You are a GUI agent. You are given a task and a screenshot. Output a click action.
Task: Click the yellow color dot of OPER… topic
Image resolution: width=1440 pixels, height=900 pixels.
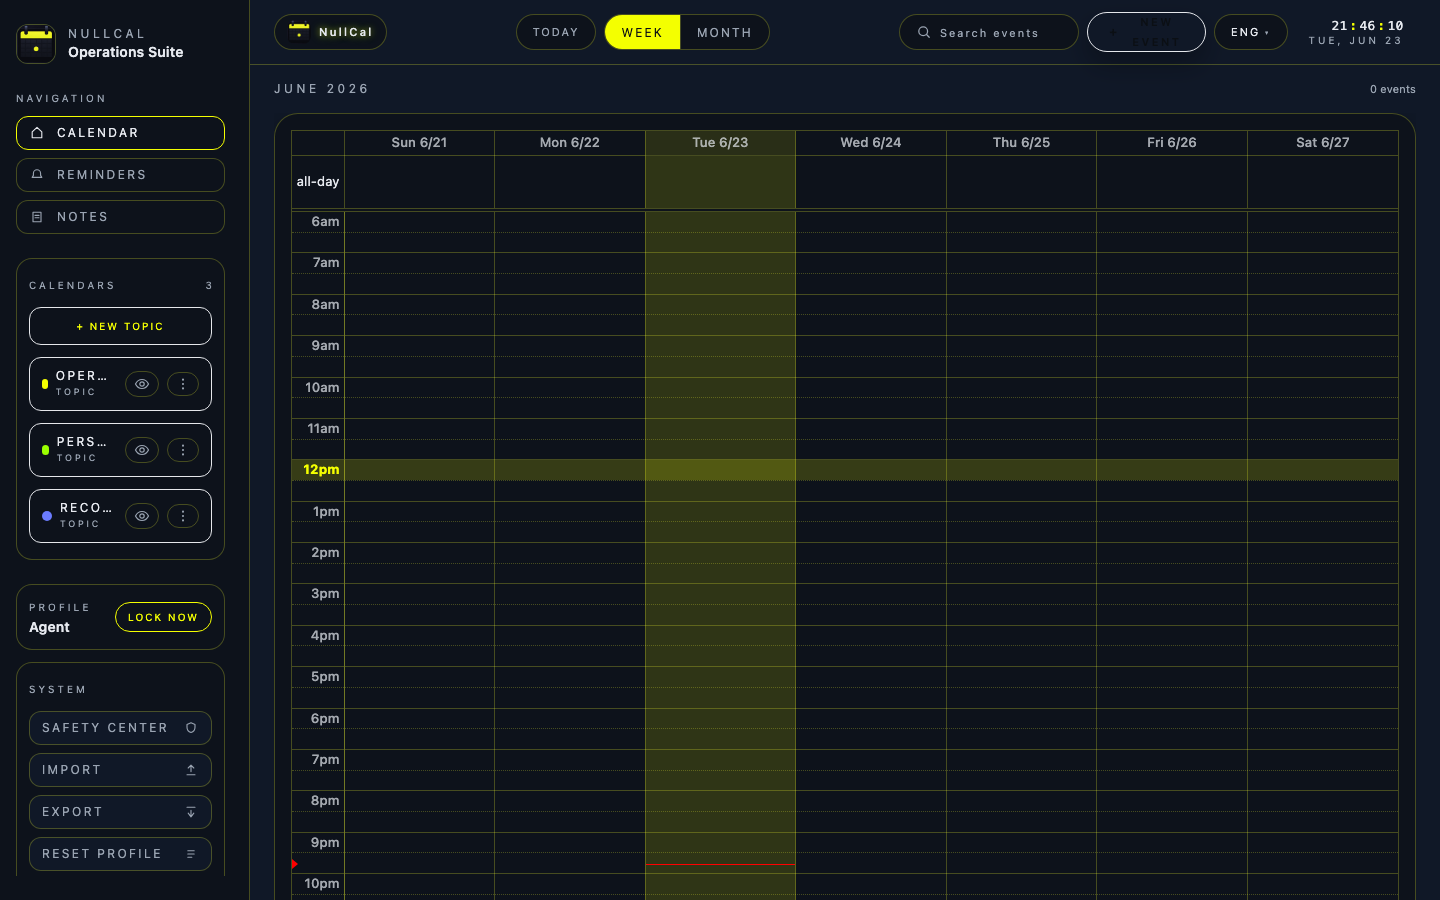click(x=45, y=384)
